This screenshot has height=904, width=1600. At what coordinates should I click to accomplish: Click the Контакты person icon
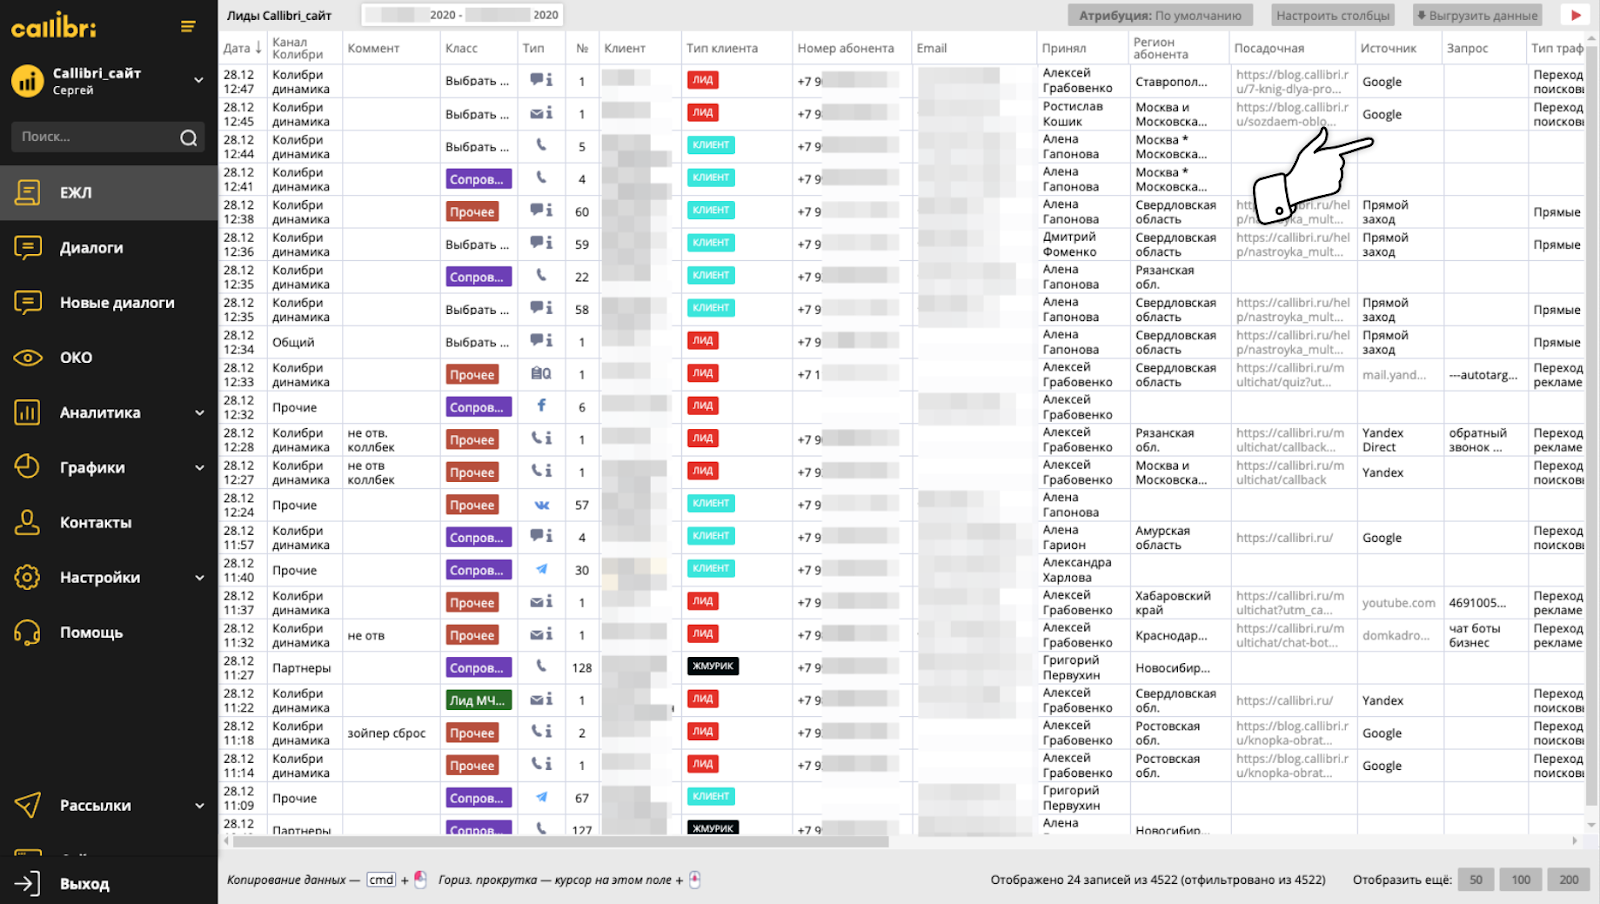click(x=28, y=522)
